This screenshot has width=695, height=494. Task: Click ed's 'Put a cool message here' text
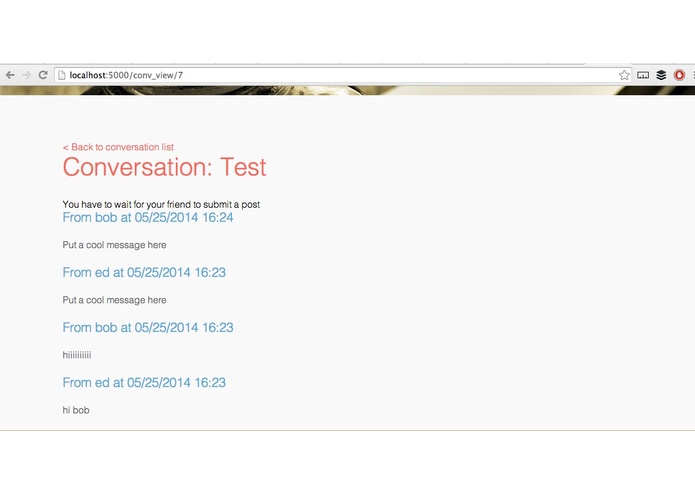click(x=114, y=300)
